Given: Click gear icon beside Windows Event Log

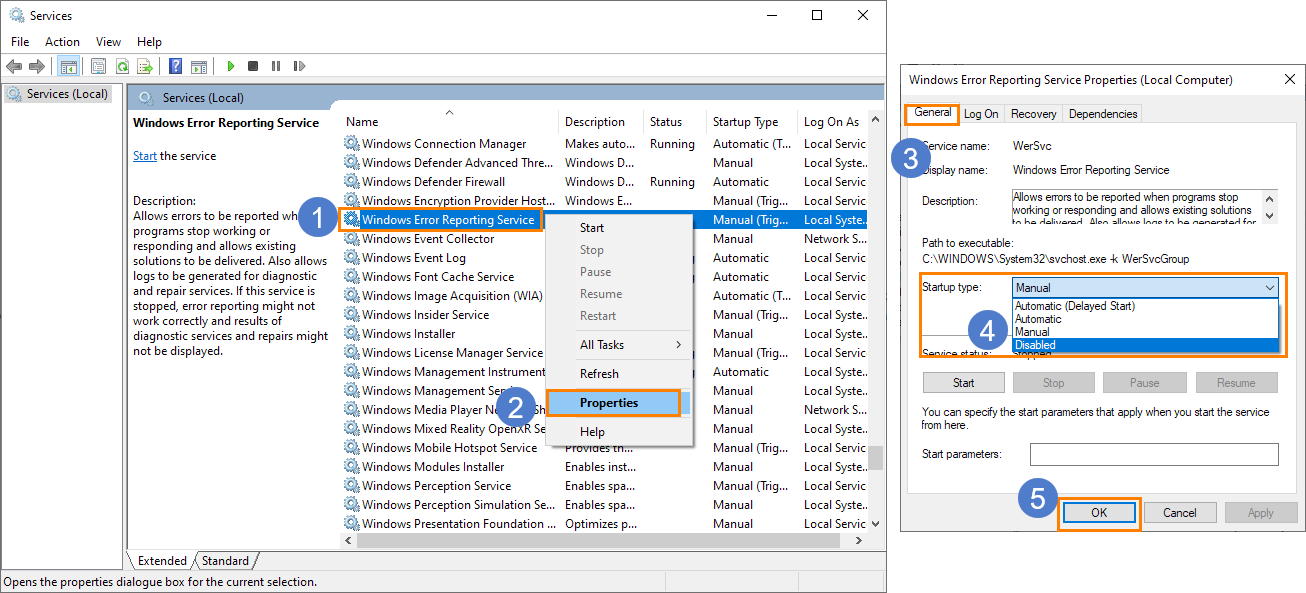Looking at the screenshot, I should [x=351, y=257].
